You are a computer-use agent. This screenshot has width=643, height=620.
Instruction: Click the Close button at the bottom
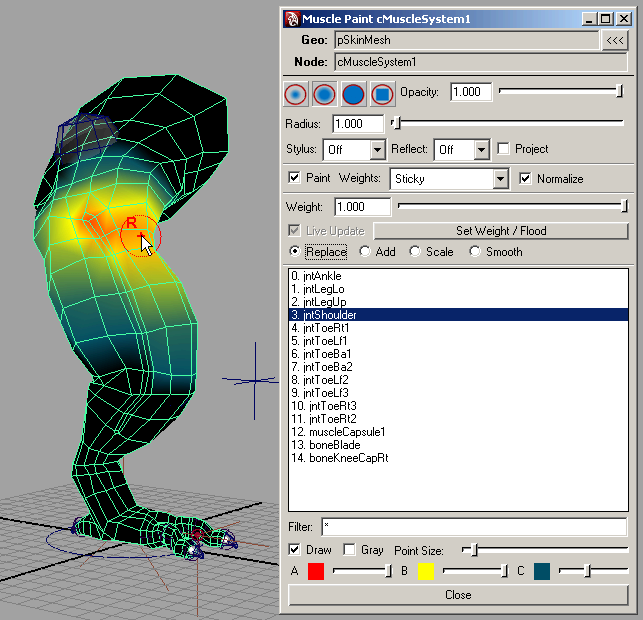point(458,594)
